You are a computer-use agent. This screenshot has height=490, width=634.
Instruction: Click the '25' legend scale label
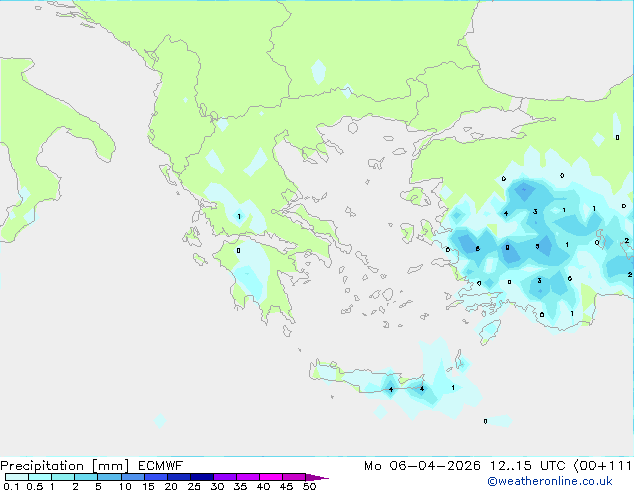click(x=194, y=486)
